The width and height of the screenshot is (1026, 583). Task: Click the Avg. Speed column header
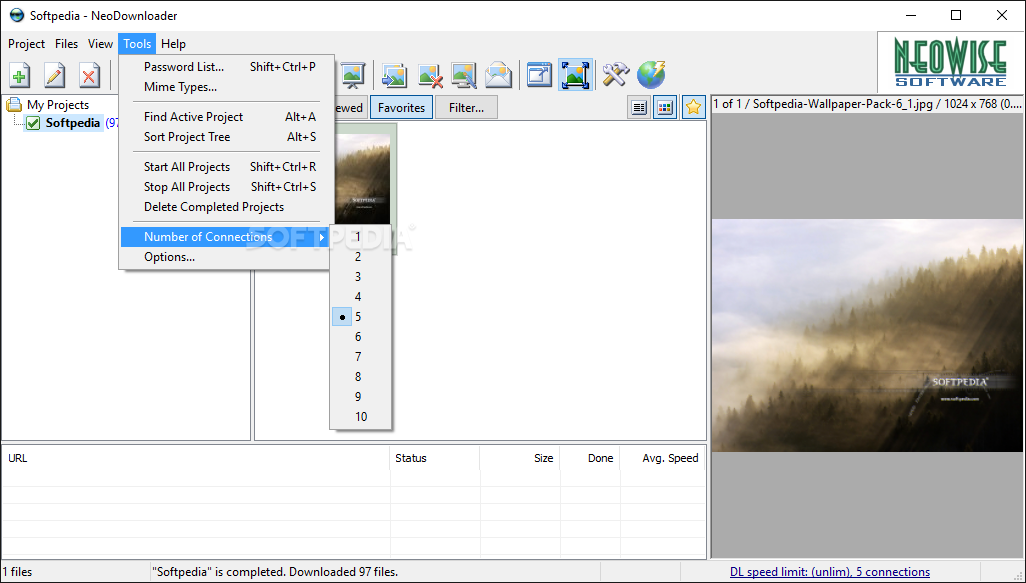point(663,458)
